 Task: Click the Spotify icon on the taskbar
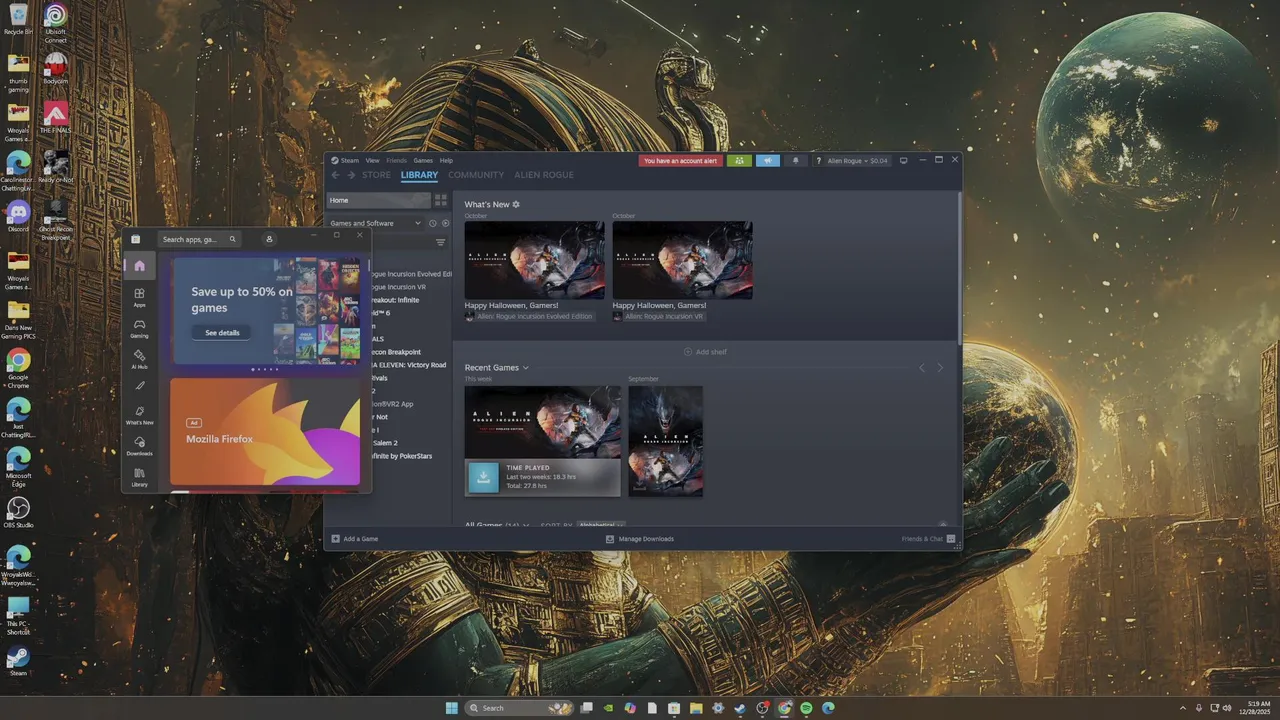pyautogui.click(x=806, y=708)
